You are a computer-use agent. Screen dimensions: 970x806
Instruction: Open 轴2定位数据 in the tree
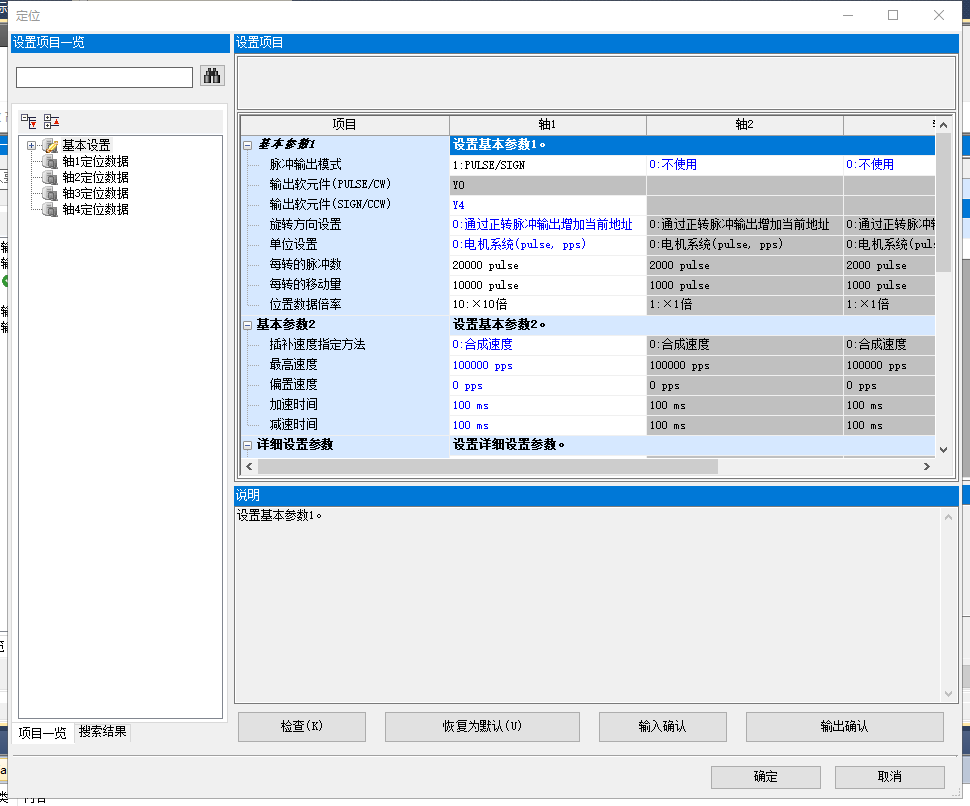click(95, 178)
